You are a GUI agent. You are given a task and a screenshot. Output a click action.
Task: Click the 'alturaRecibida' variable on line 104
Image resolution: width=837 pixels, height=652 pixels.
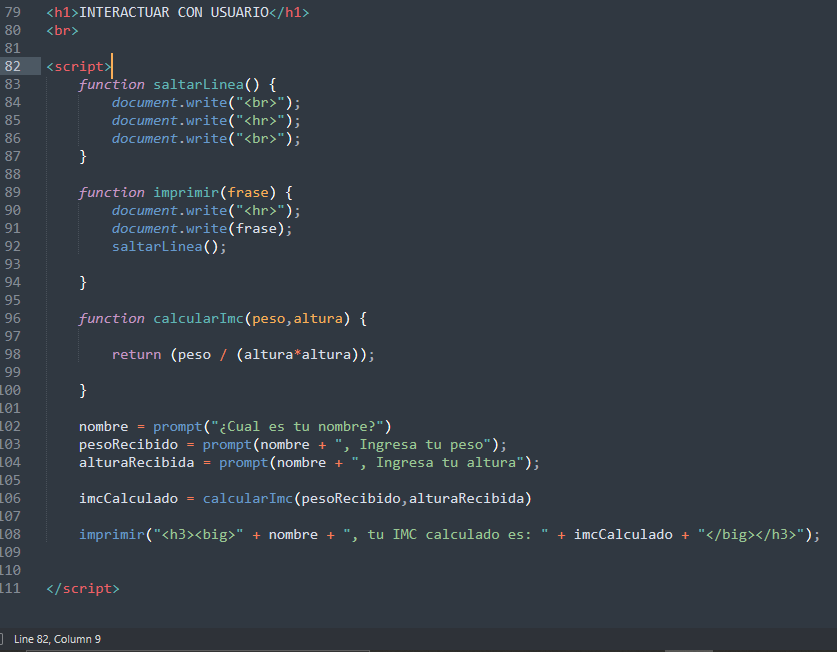point(137,462)
